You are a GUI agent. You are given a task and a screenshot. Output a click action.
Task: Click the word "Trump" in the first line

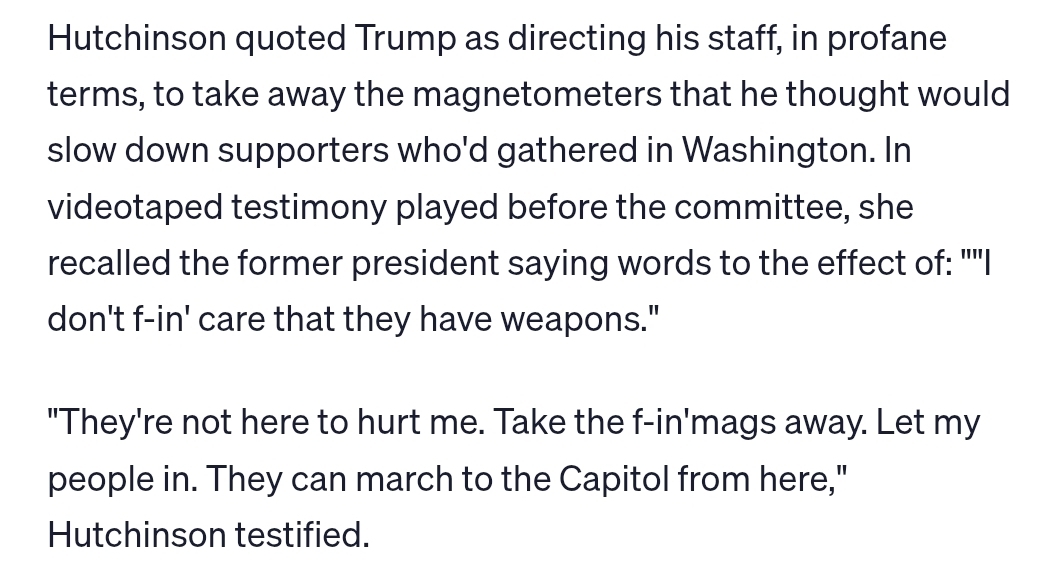click(x=404, y=38)
